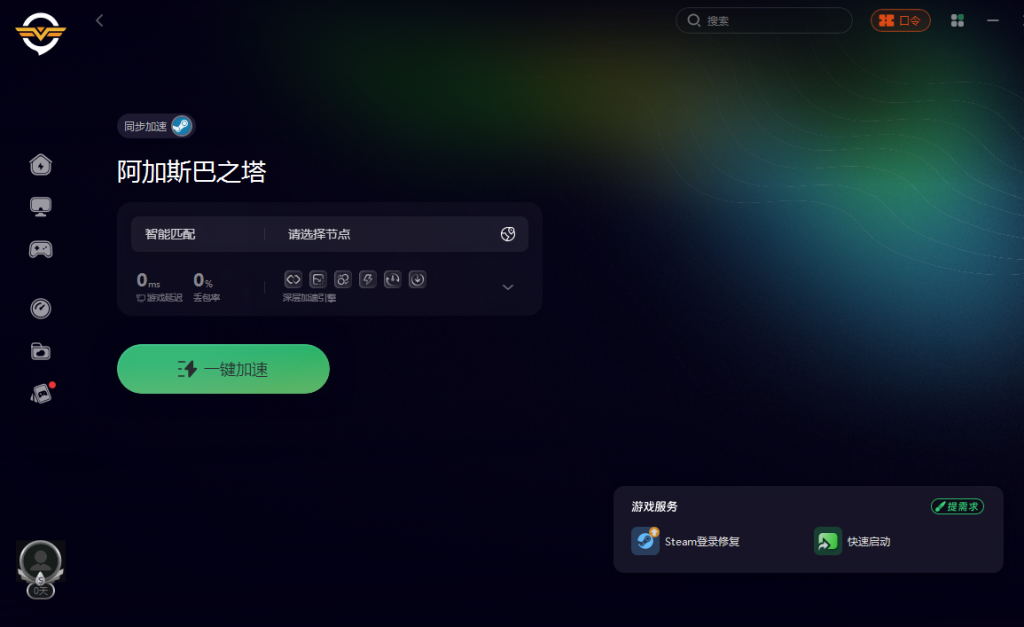Open 快速启动 service

click(x=852, y=541)
